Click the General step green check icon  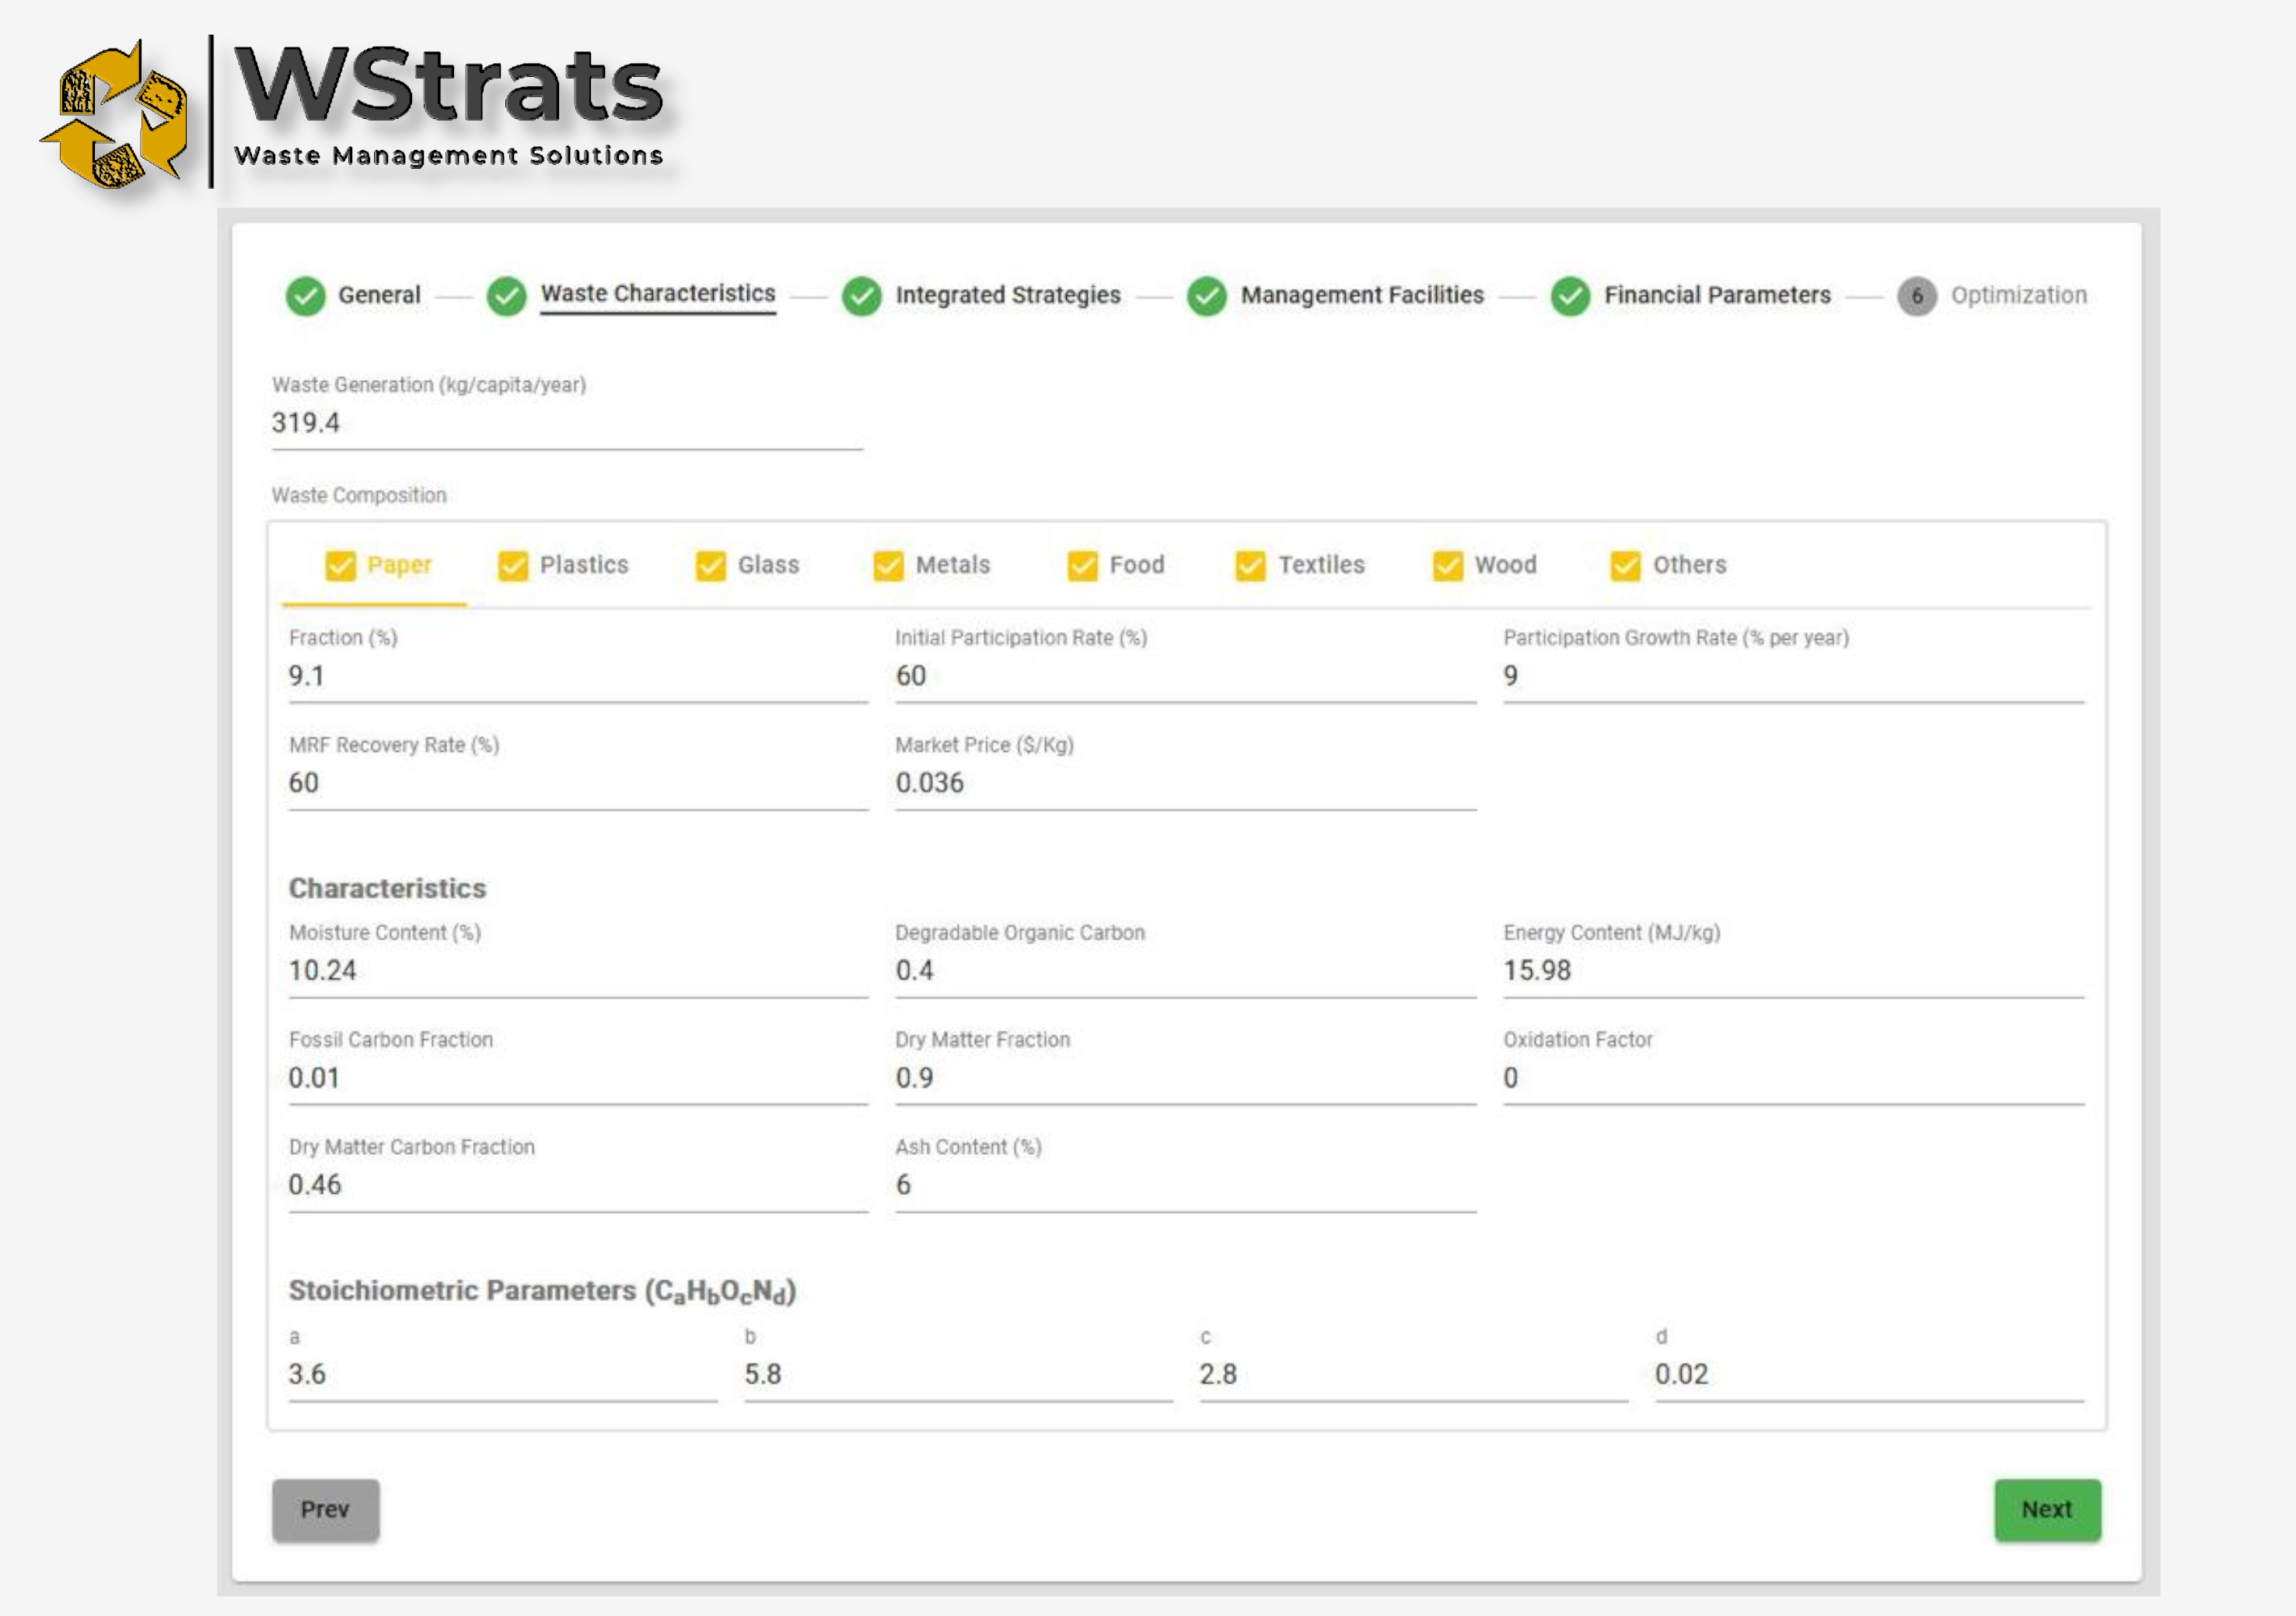pyautogui.click(x=305, y=296)
